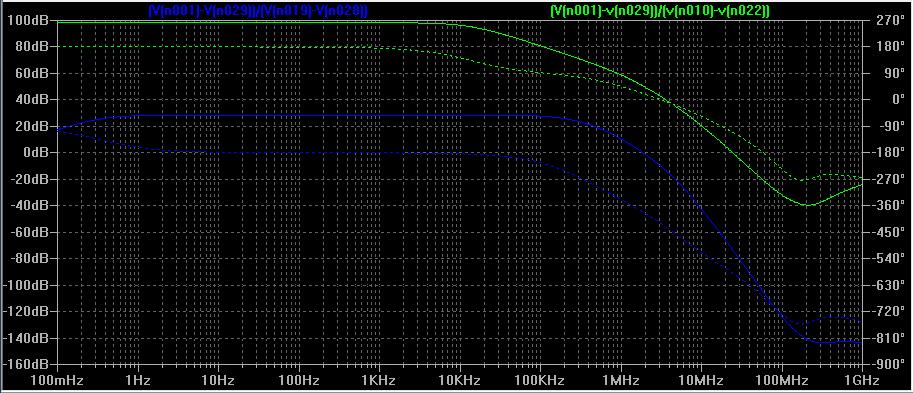Click the -810° phase axis label
The height and width of the screenshot is (393, 913).
click(887, 338)
